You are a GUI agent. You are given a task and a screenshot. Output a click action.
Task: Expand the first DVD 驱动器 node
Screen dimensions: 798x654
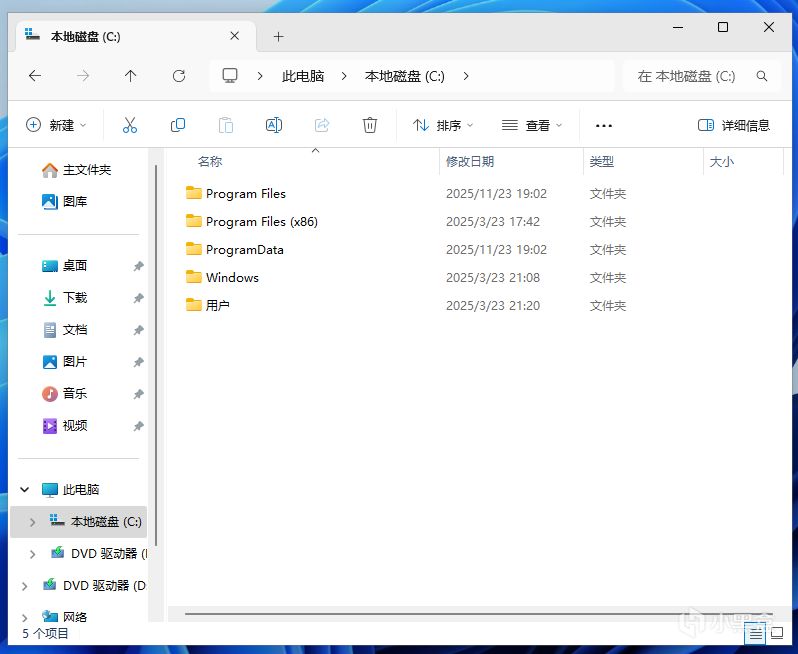(x=33, y=554)
